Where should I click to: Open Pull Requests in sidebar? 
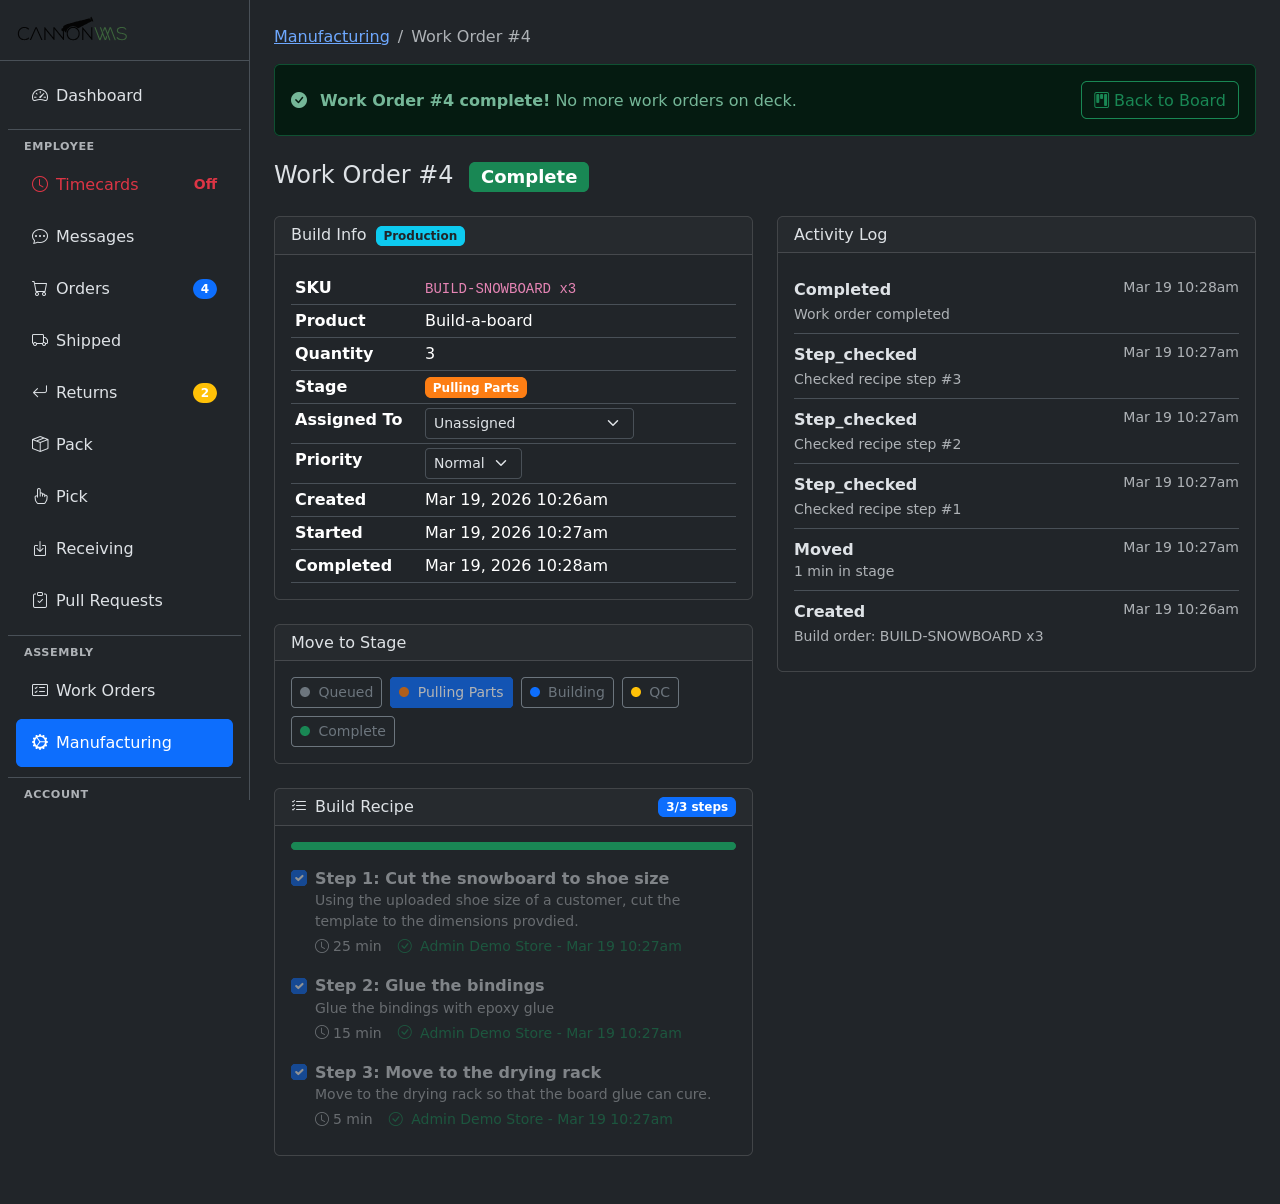coord(109,601)
